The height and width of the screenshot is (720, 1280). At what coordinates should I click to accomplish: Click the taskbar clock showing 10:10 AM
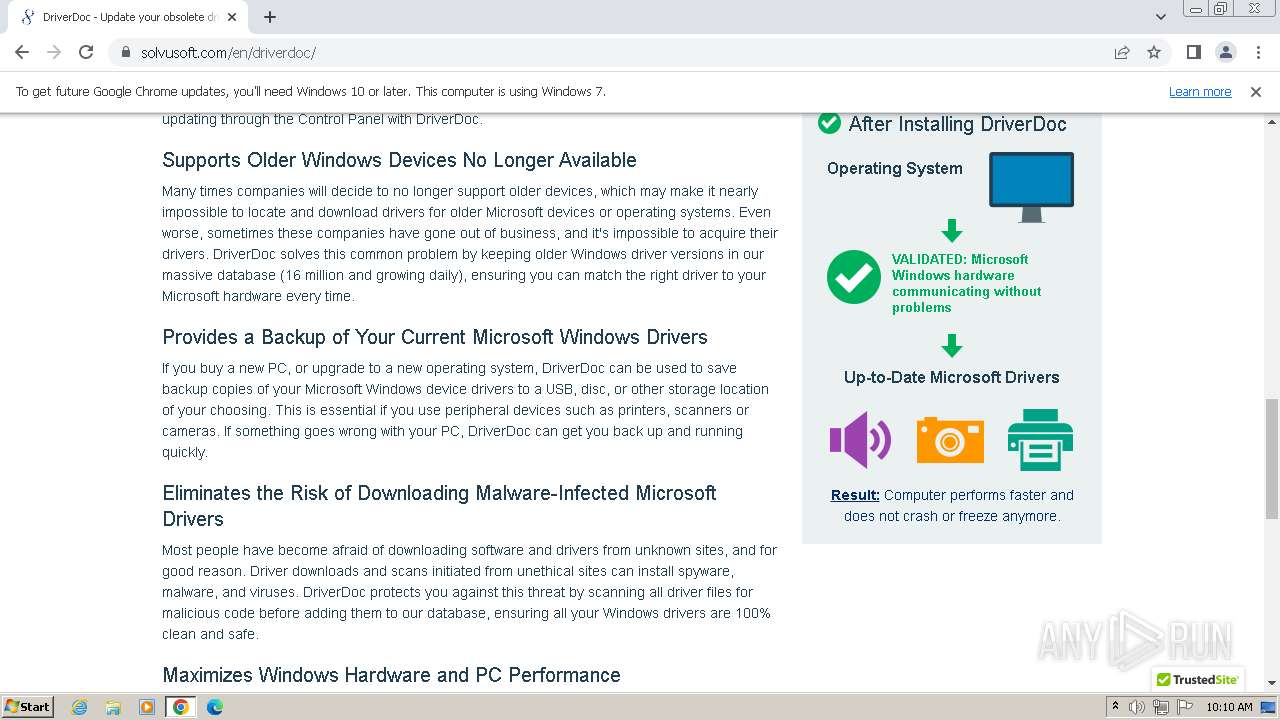1229,707
